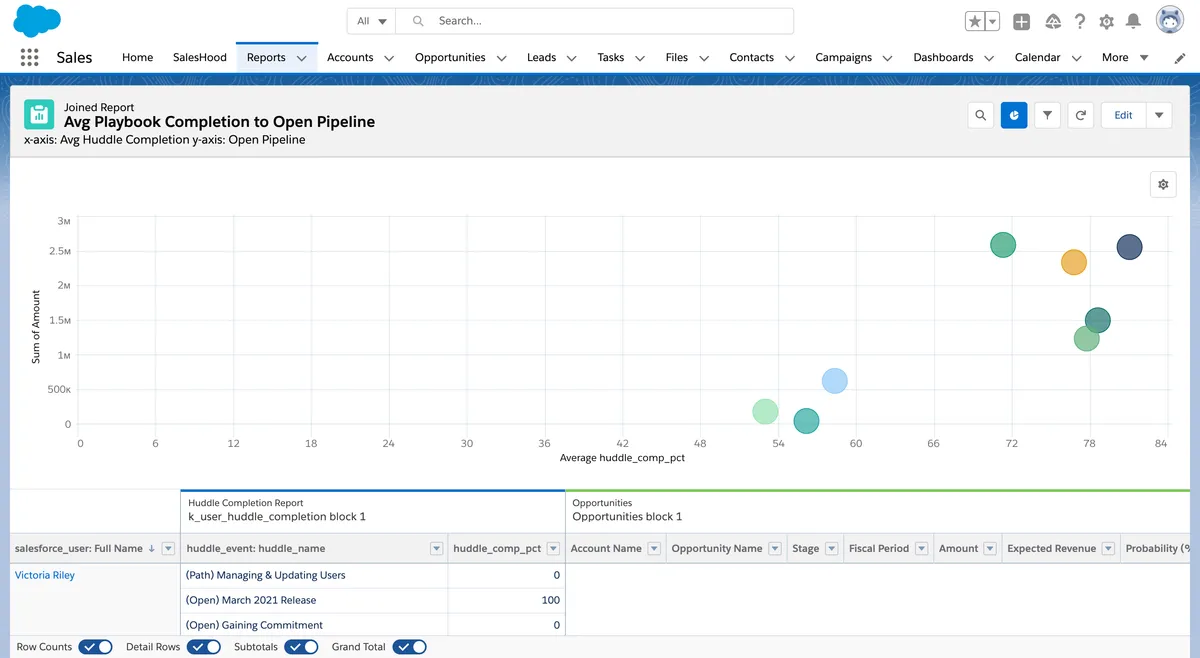1200x658 pixels.
Task: Expand the Leads tab chevron
Action: 572,58
